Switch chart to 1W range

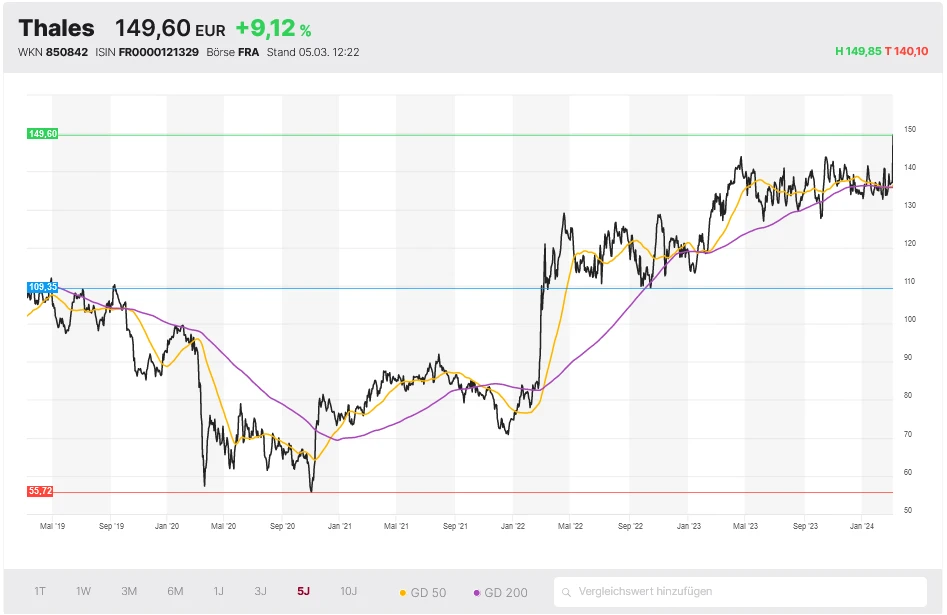pos(83,591)
